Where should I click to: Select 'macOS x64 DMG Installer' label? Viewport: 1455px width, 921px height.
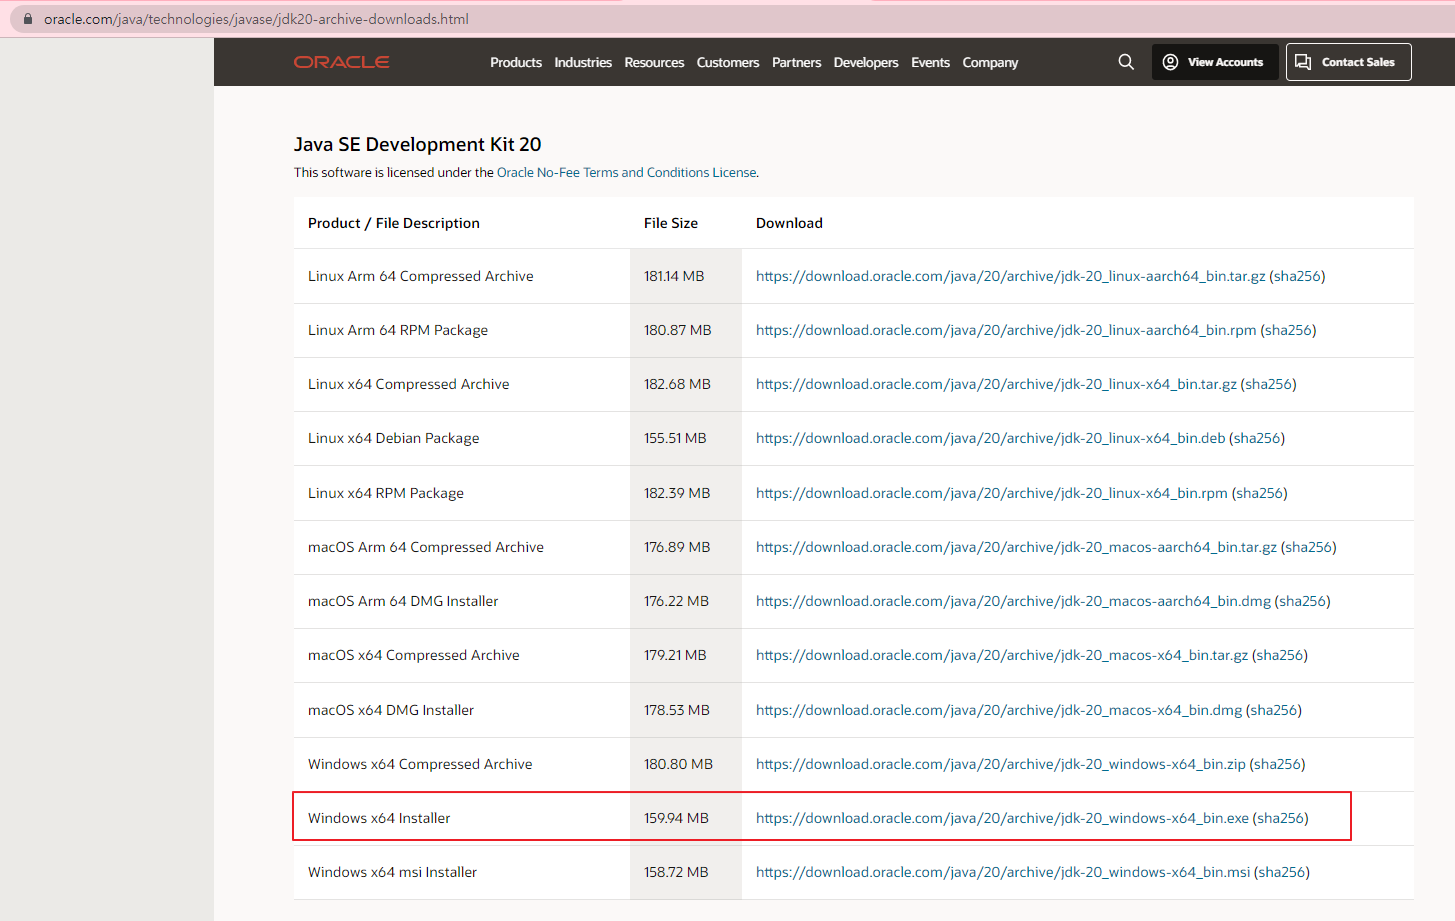click(391, 710)
